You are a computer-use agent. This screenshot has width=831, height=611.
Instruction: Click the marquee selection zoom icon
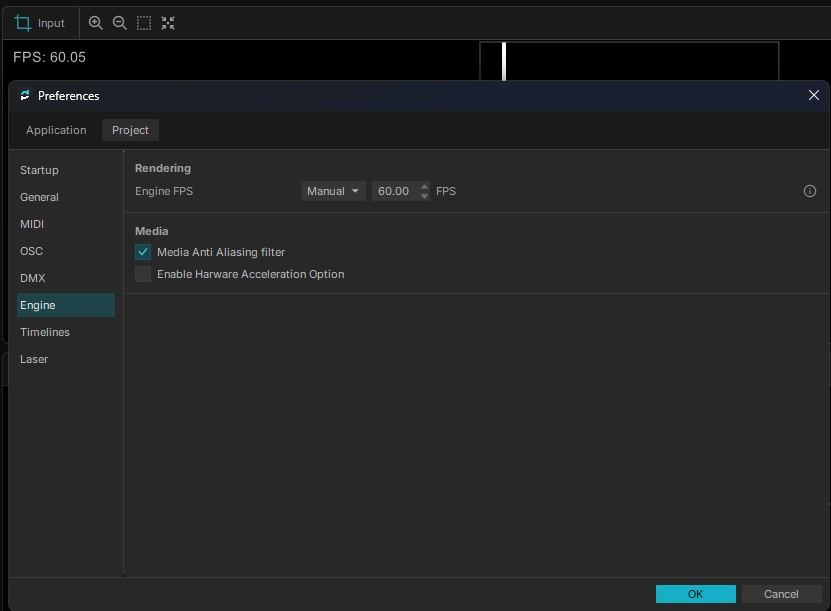pyautogui.click(x=144, y=23)
